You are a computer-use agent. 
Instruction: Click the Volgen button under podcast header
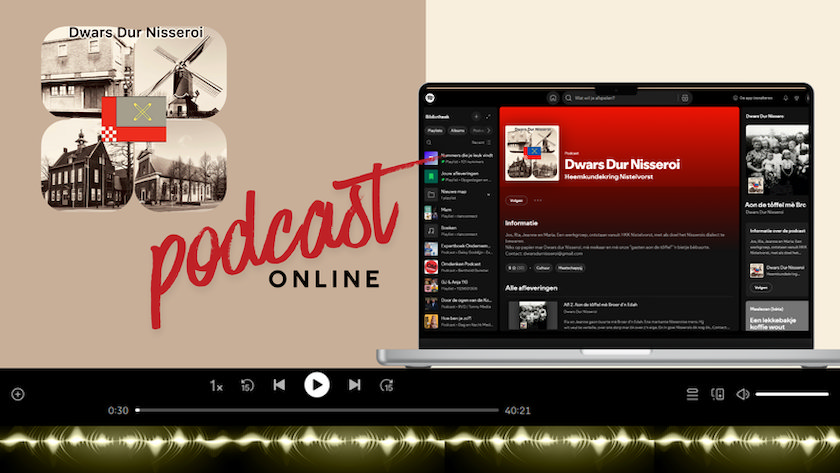(516, 200)
